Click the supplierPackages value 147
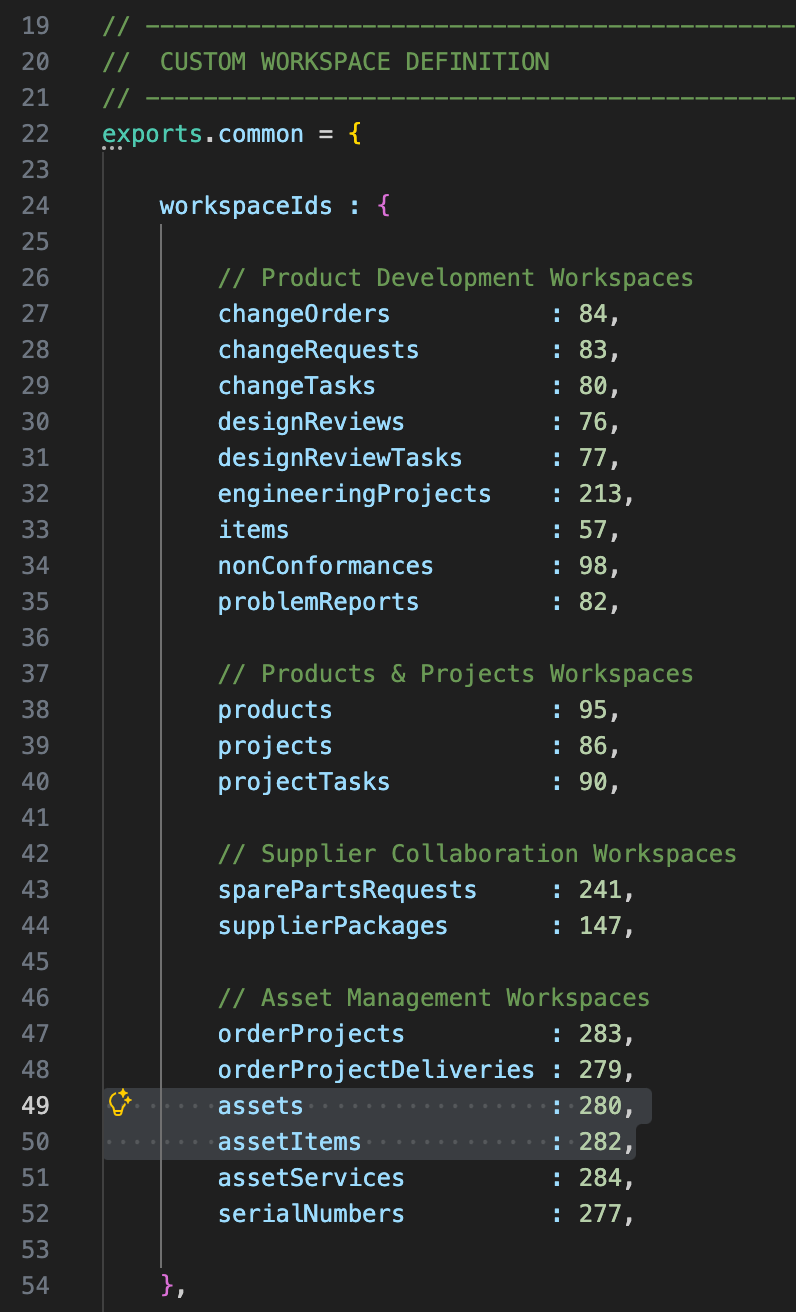The width and height of the screenshot is (796, 1312). click(x=600, y=926)
